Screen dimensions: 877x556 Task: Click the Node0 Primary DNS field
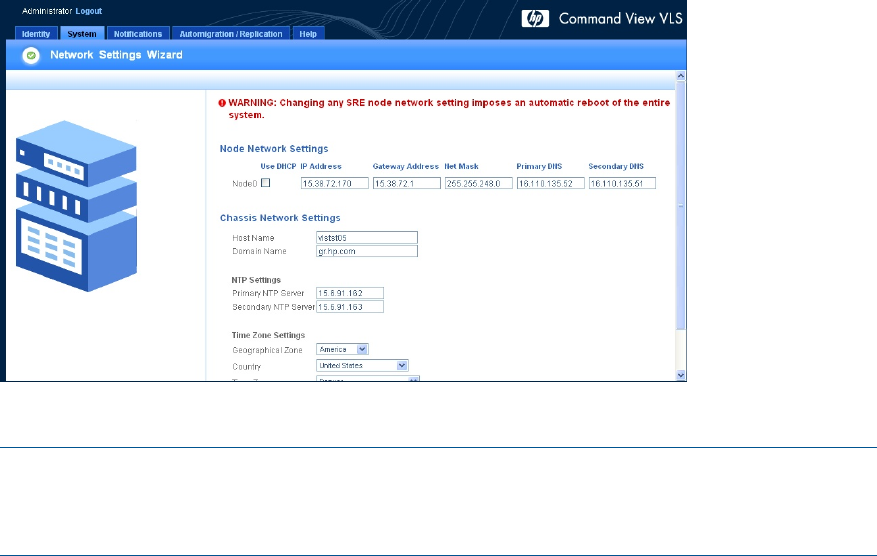550,183
